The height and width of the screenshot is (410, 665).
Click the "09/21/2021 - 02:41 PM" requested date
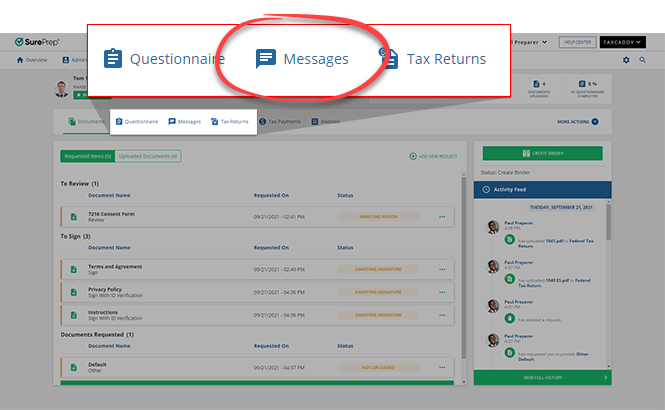(x=279, y=217)
